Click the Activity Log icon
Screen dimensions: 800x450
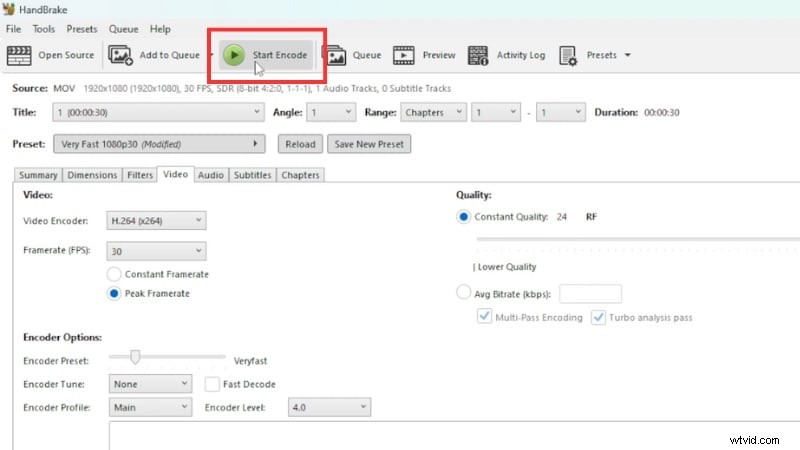(x=478, y=55)
